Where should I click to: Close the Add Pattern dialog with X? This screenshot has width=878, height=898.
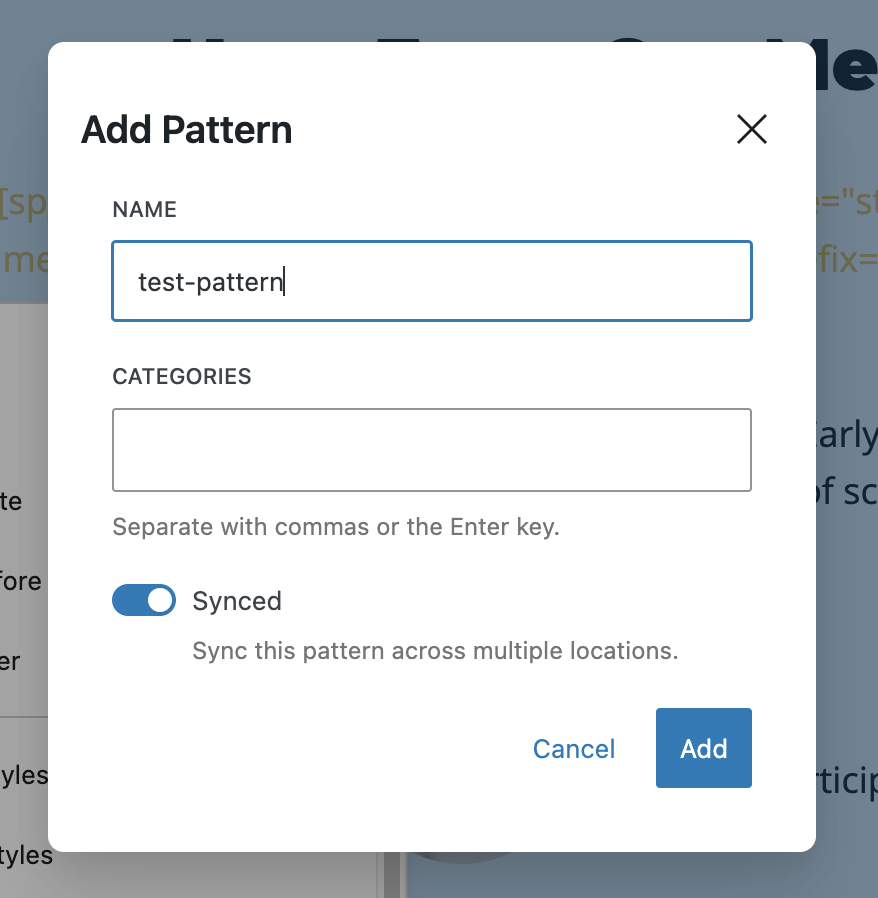tap(751, 129)
